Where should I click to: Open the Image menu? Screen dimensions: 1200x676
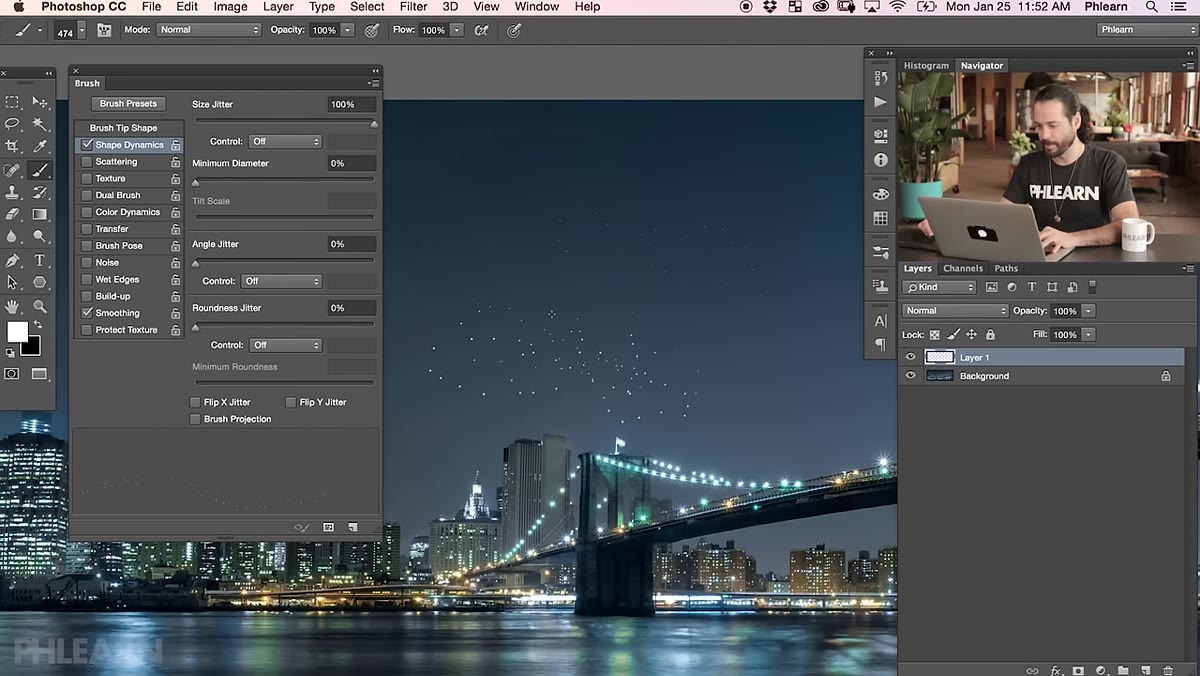point(230,7)
